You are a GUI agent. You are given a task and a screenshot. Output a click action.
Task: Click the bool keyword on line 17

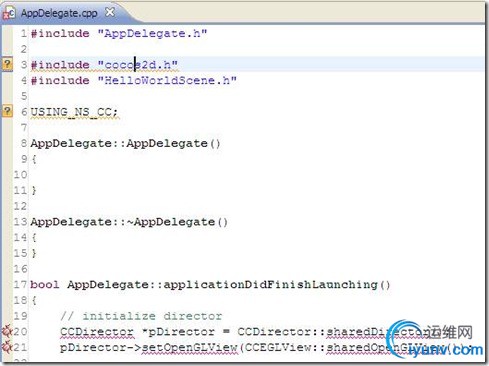coord(45,285)
